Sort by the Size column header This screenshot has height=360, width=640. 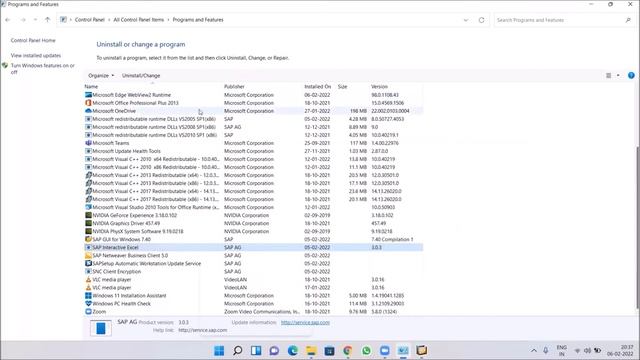click(x=342, y=87)
